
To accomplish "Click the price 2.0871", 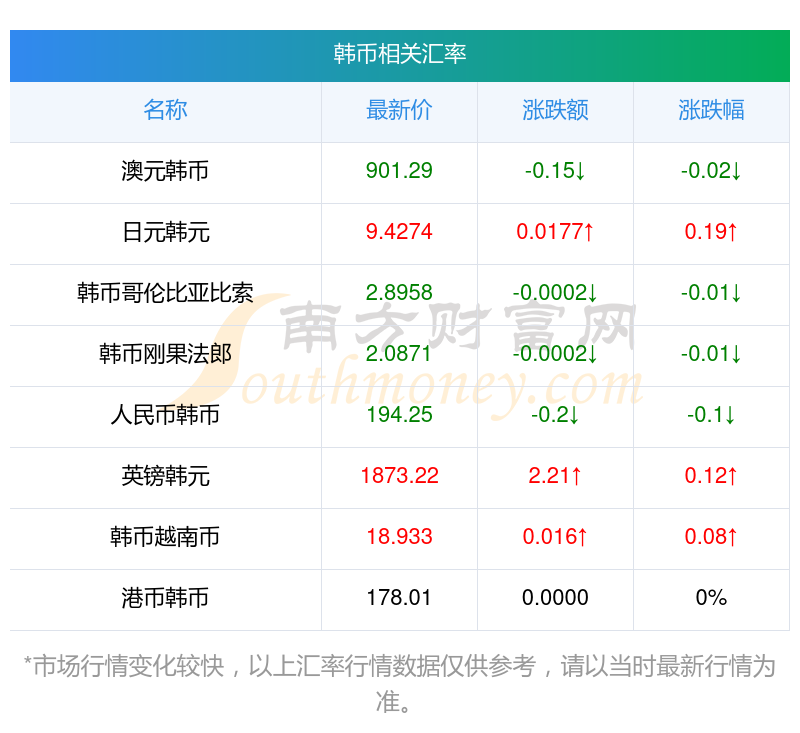I will pyautogui.click(x=399, y=354).
